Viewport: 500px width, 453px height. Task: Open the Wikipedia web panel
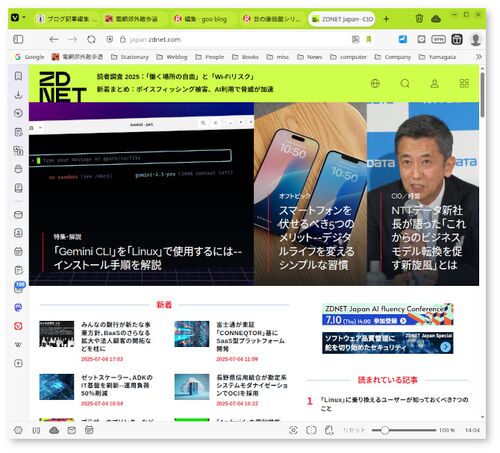pyautogui.click(x=18, y=345)
